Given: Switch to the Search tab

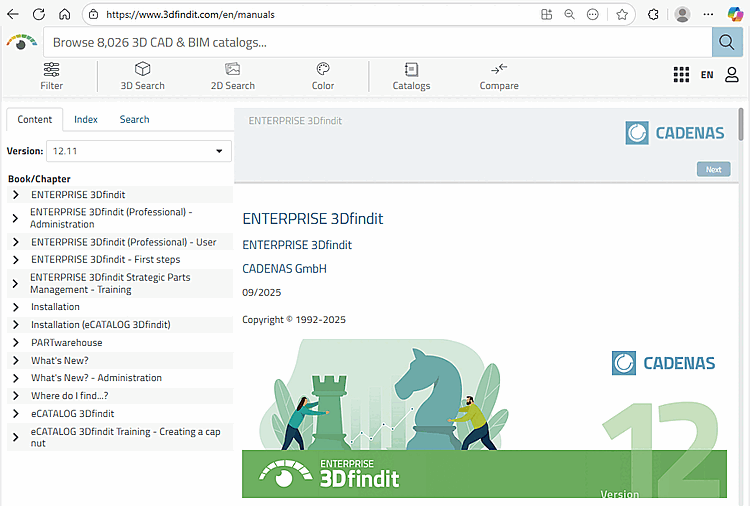Looking at the screenshot, I should [134, 120].
